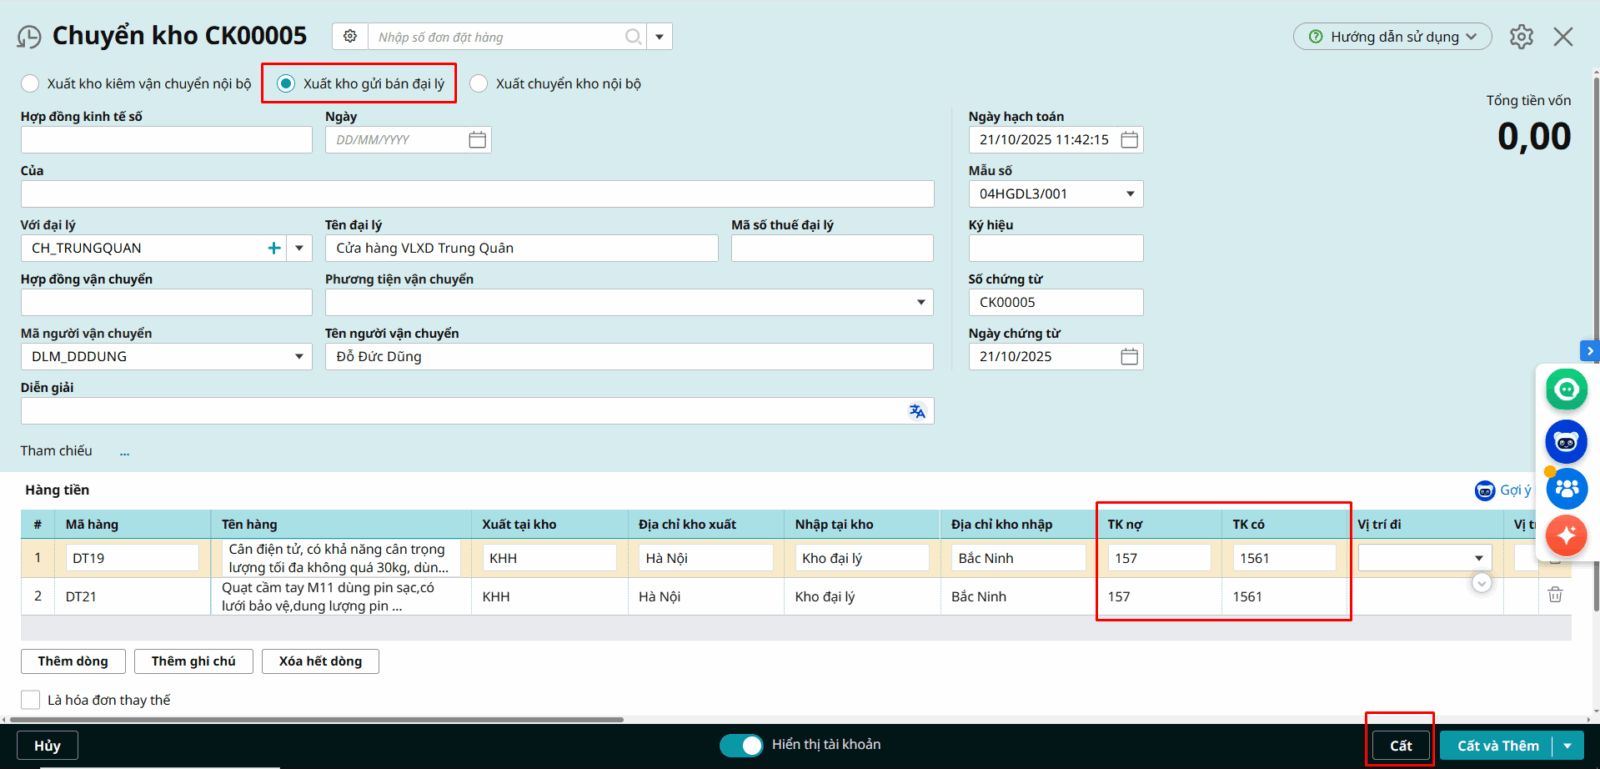Open the settings gear at top right
This screenshot has width=1600, height=769.
click(x=1521, y=37)
